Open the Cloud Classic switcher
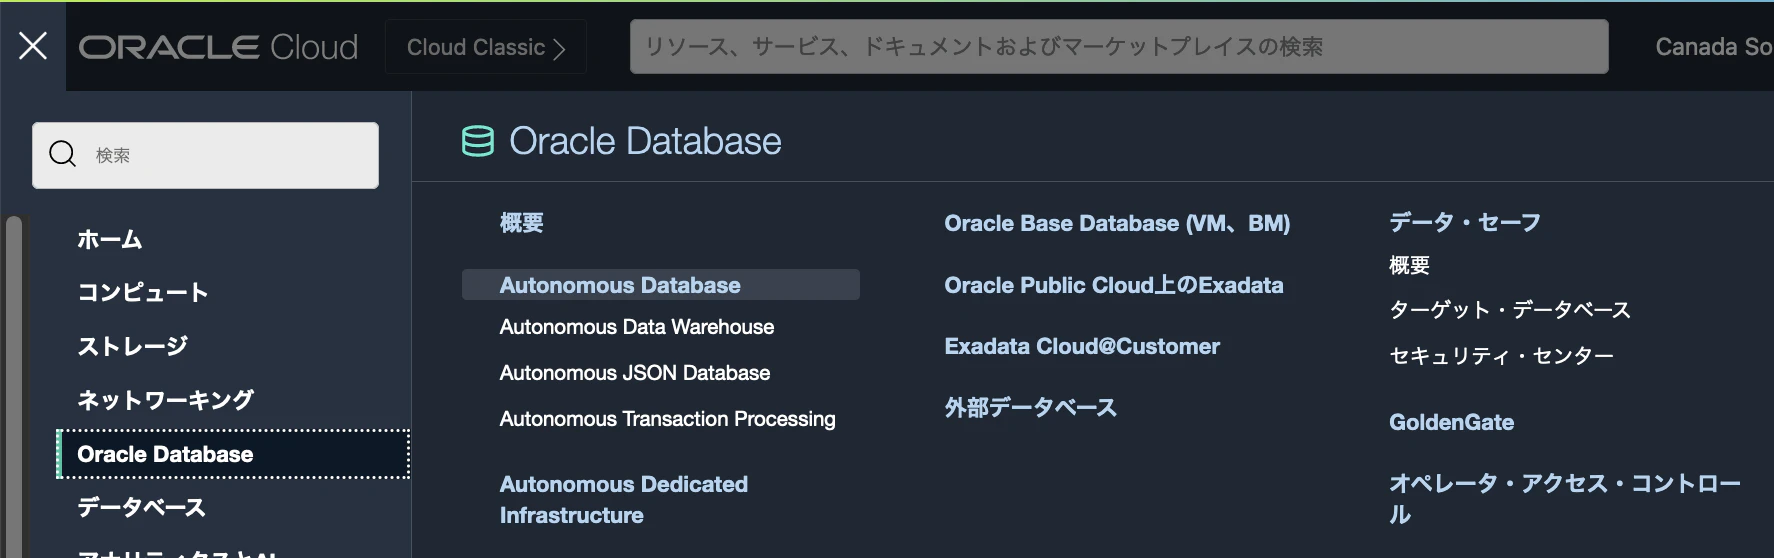The height and width of the screenshot is (558, 1774). [x=486, y=47]
